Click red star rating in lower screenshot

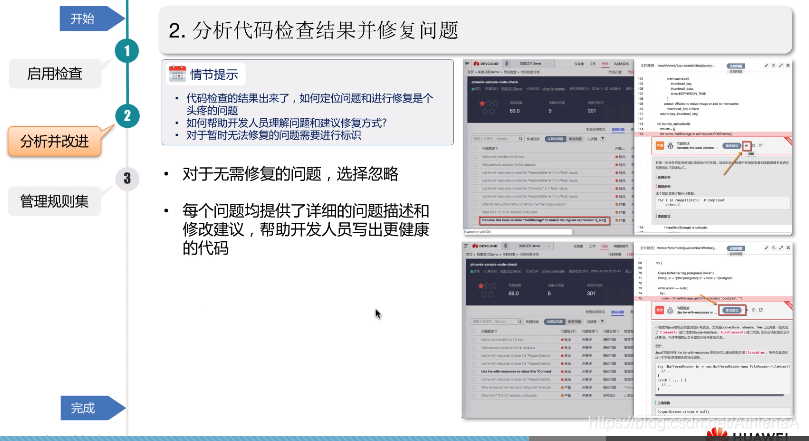481,285
